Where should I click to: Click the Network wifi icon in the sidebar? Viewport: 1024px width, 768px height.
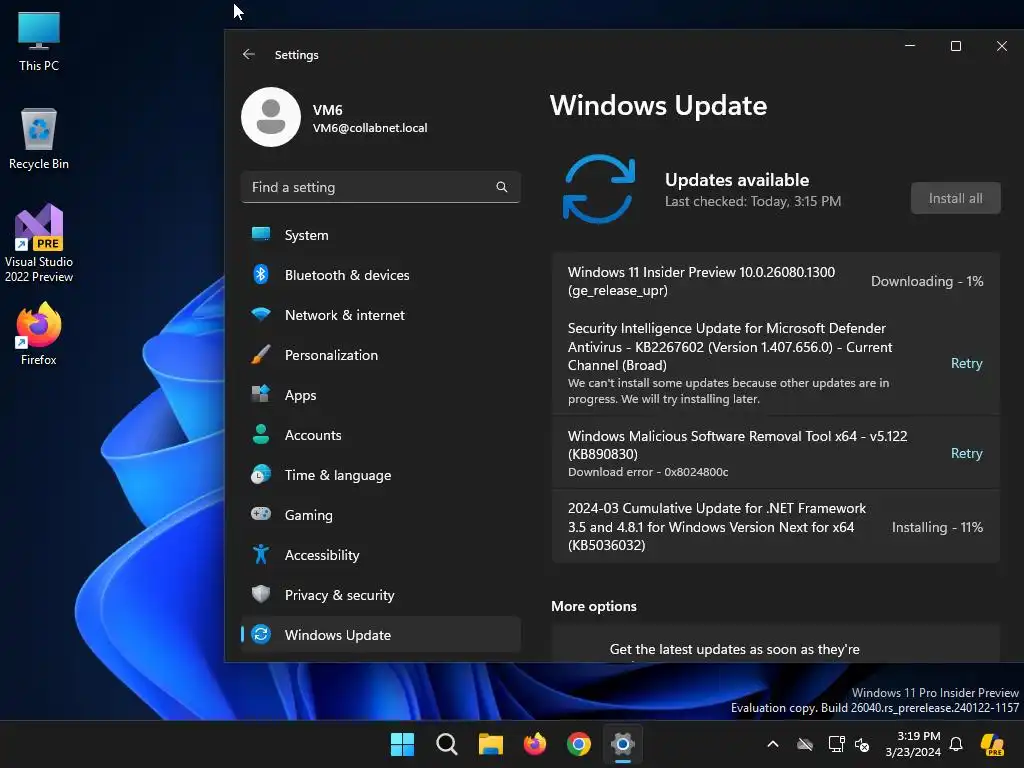point(261,314)
